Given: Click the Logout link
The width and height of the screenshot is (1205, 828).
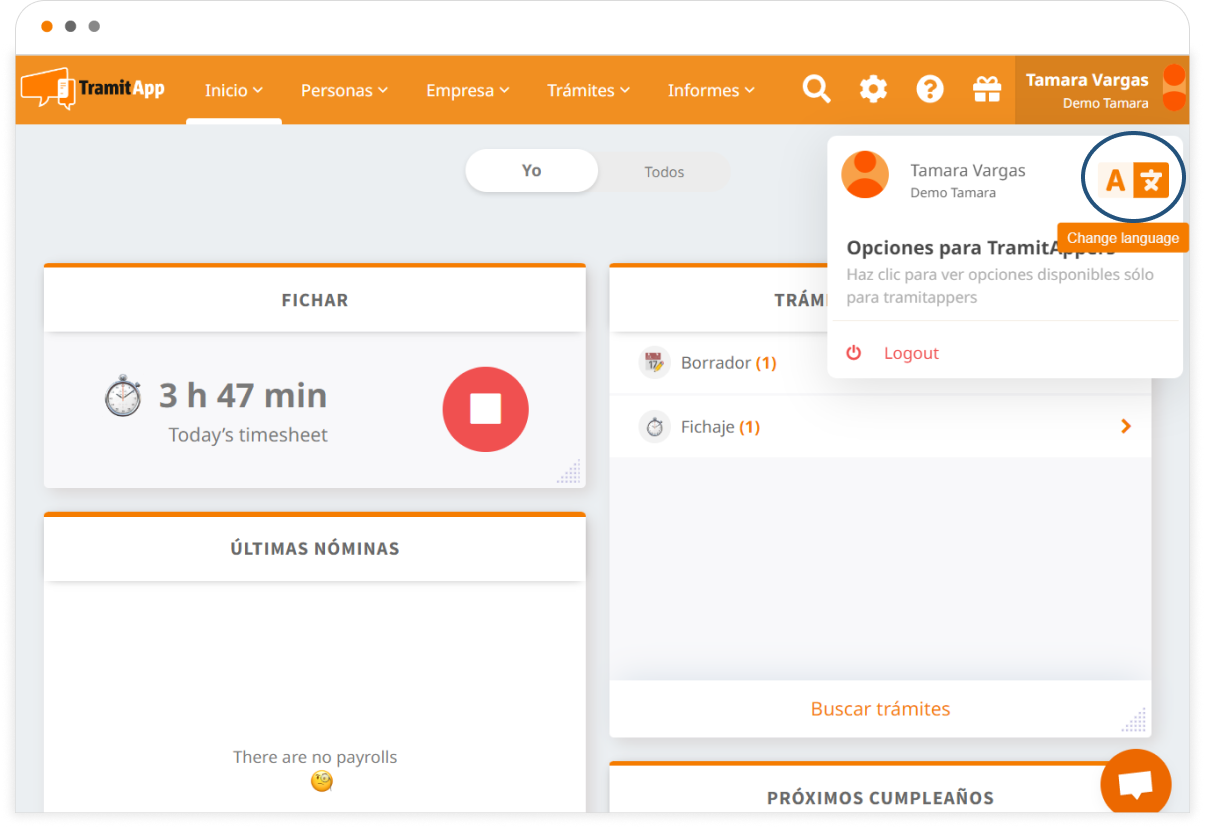Looking at the screenshot, I should coord(910,353).
